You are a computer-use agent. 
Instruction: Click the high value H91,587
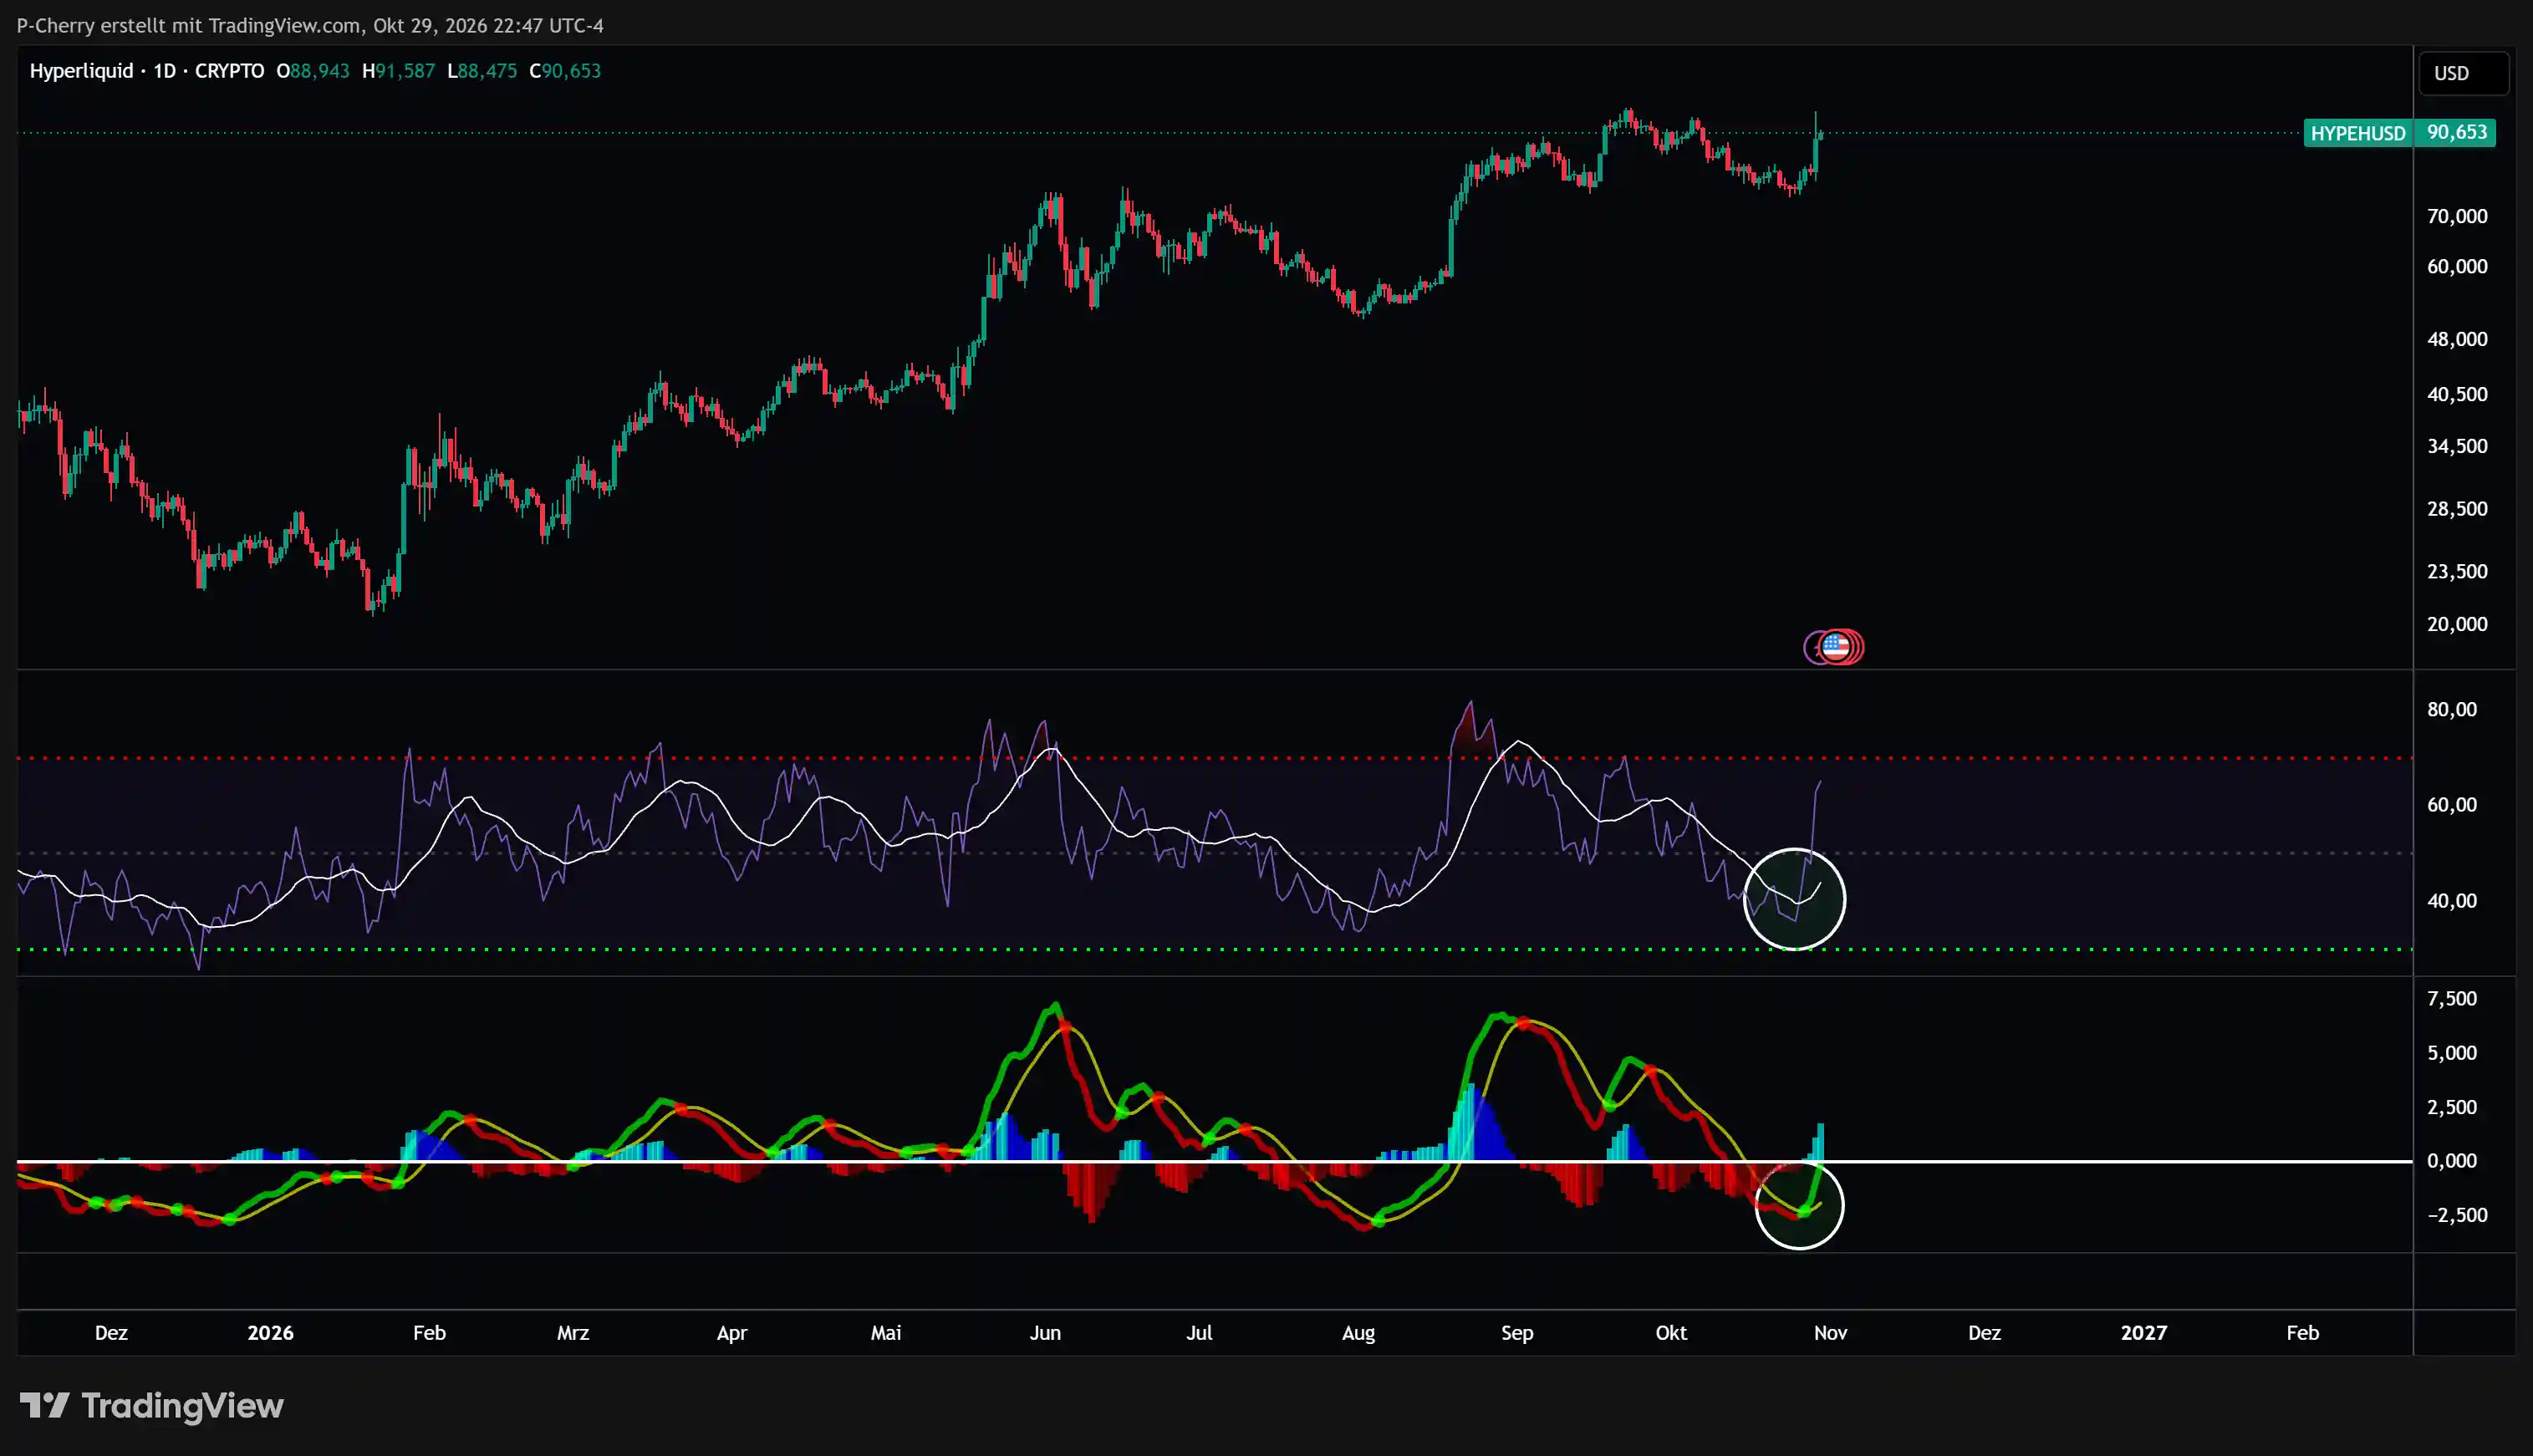point(398,71)
